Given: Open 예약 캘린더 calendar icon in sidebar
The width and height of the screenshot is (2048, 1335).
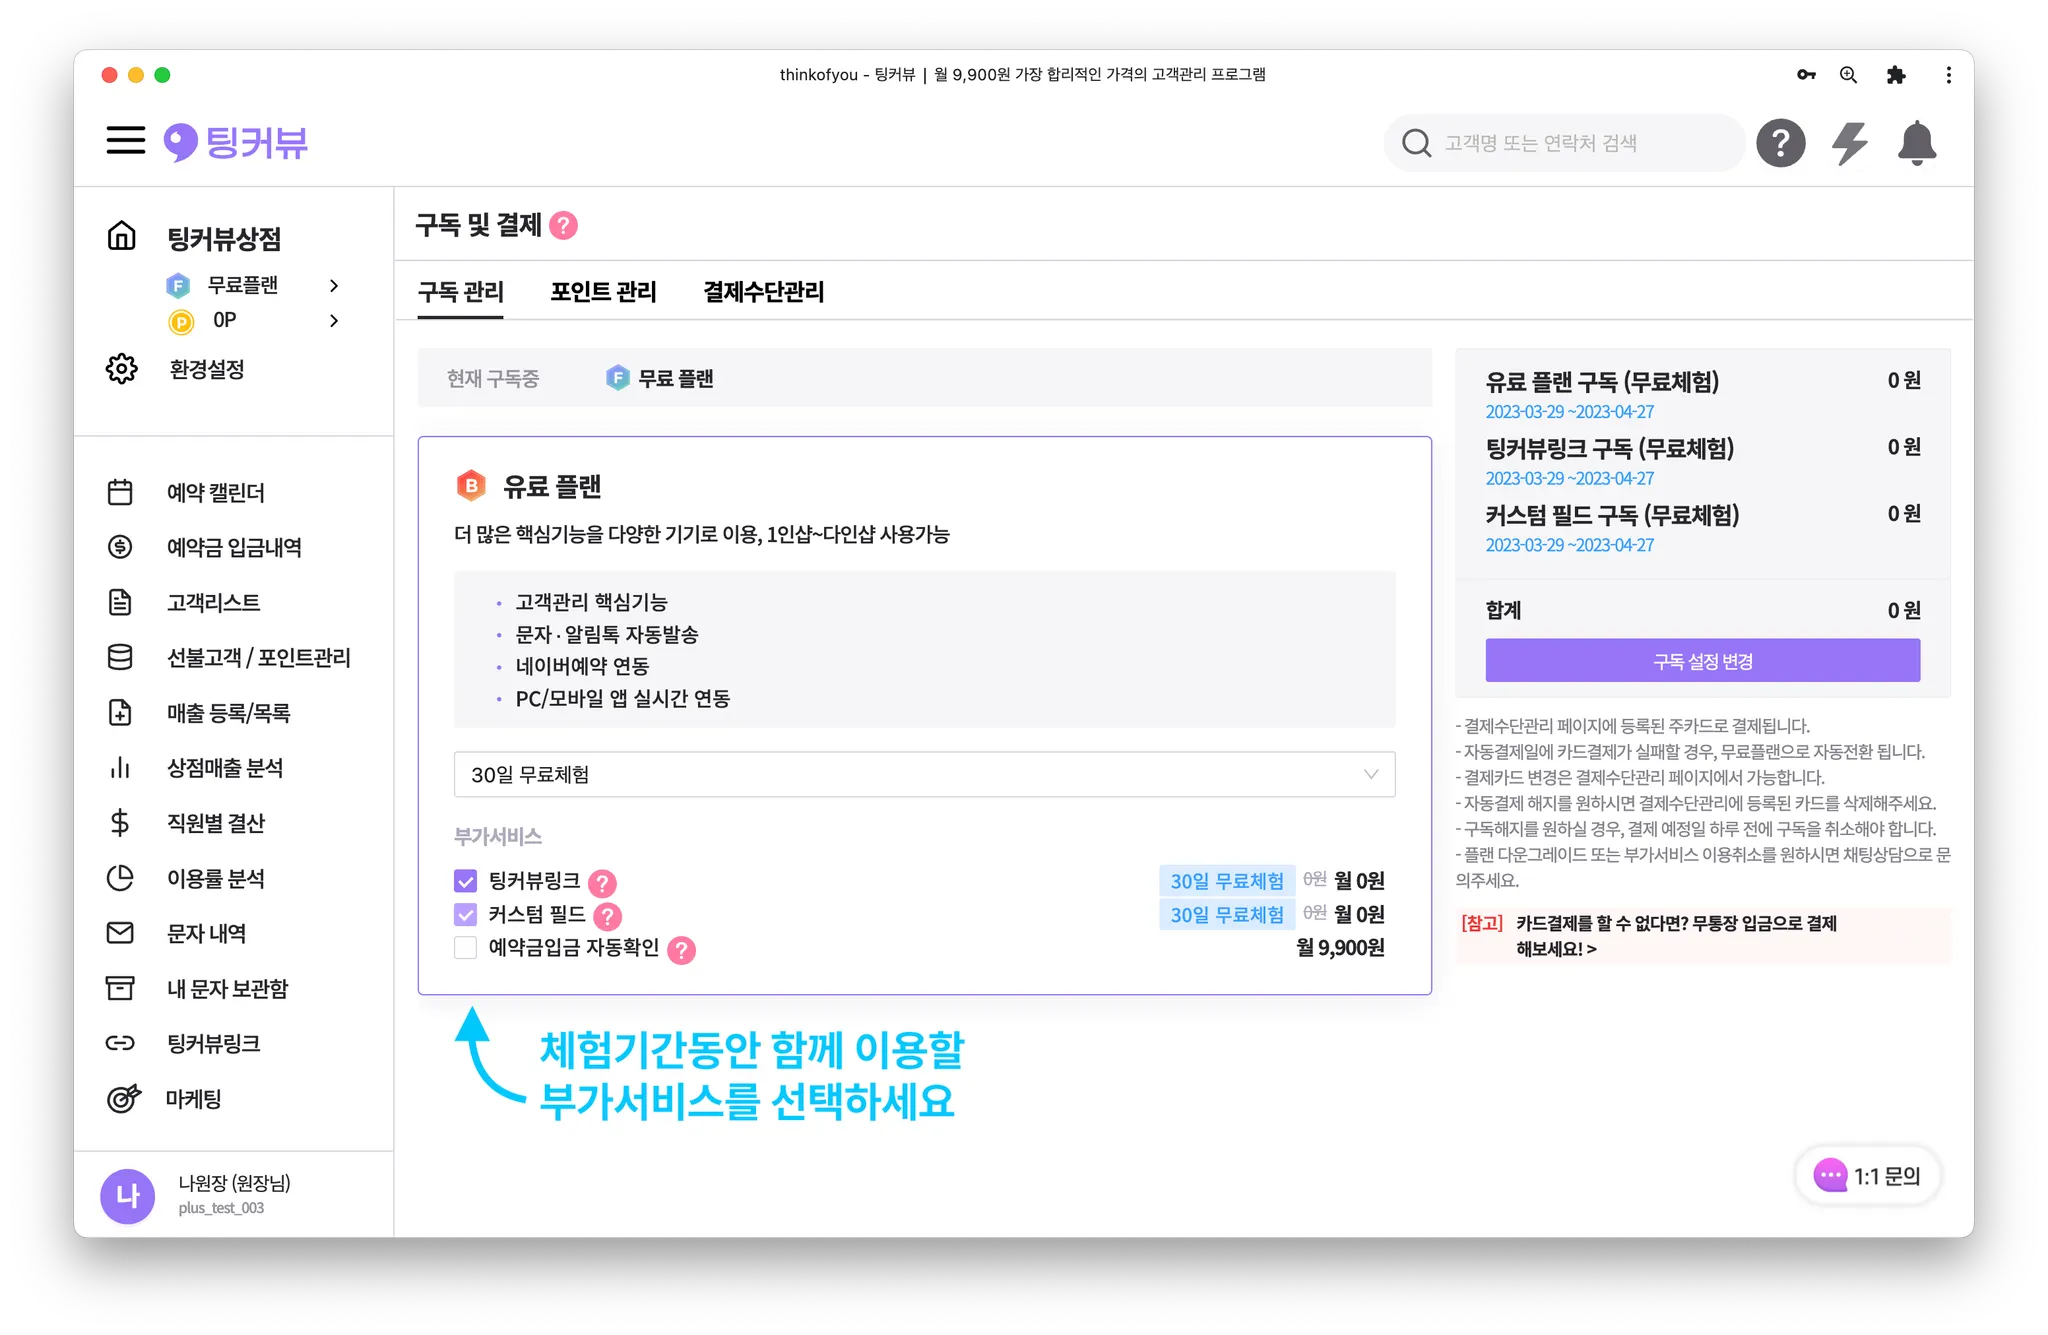Looking at the screenshot, I should tap(120, 492).
